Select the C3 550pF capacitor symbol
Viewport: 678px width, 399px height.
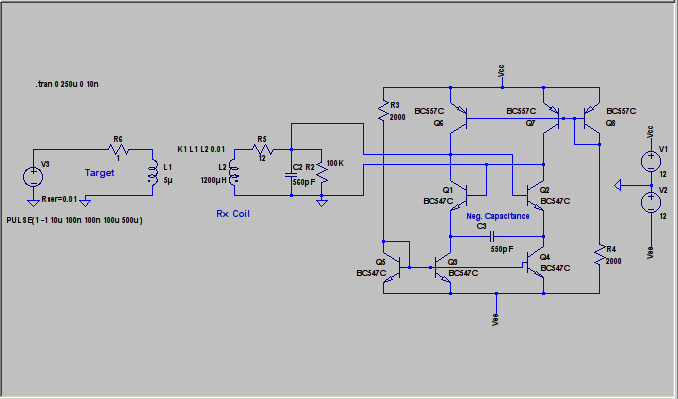point(493,236)
